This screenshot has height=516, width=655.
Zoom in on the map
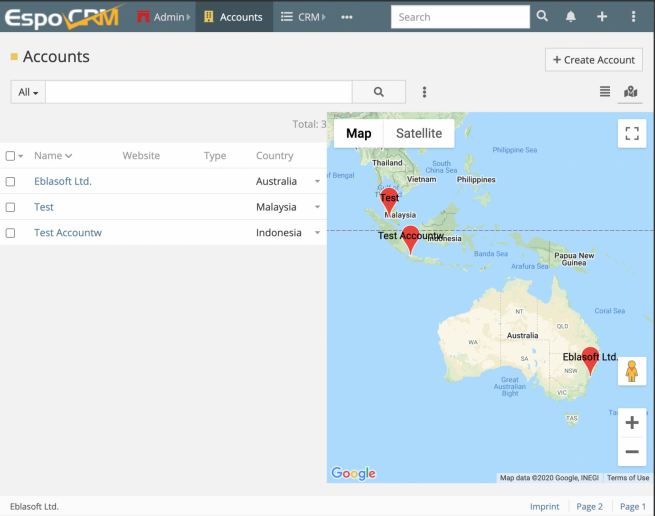[631, 423]
